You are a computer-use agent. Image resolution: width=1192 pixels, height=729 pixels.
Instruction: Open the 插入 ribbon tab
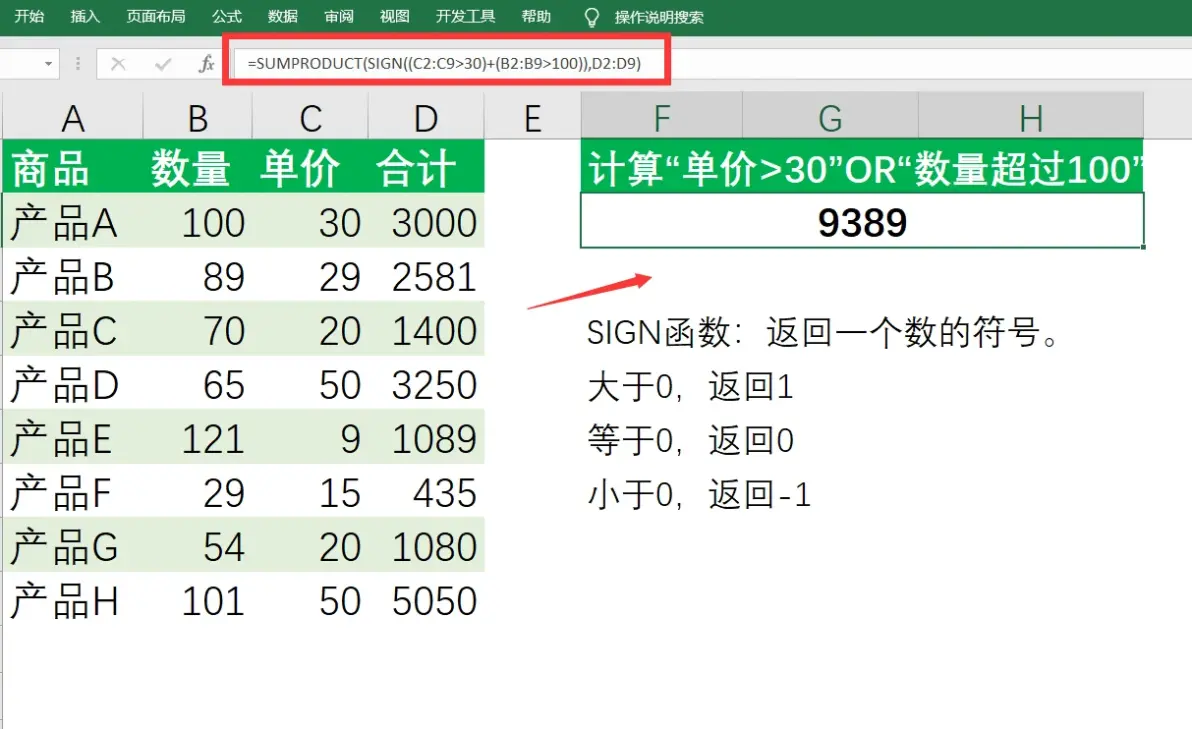point(84,16)
